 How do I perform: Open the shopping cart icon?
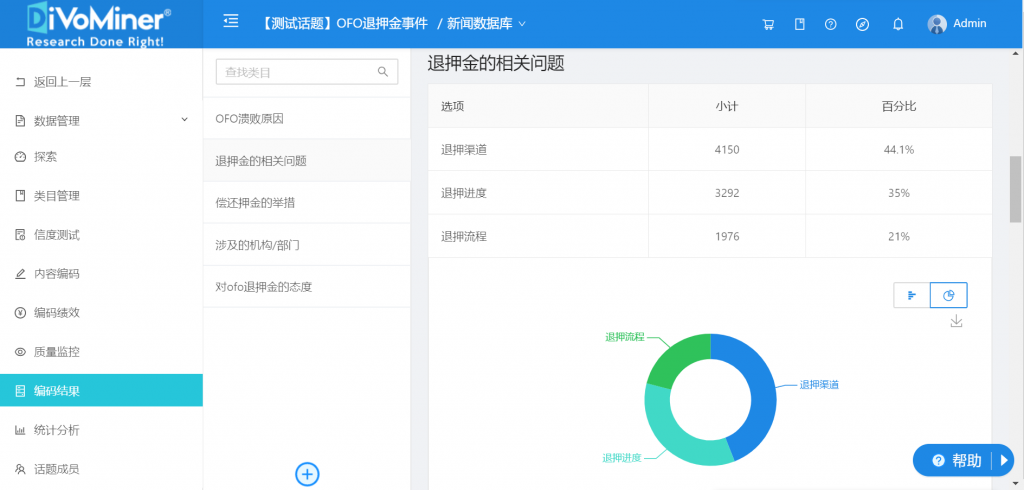click(768, 24)
